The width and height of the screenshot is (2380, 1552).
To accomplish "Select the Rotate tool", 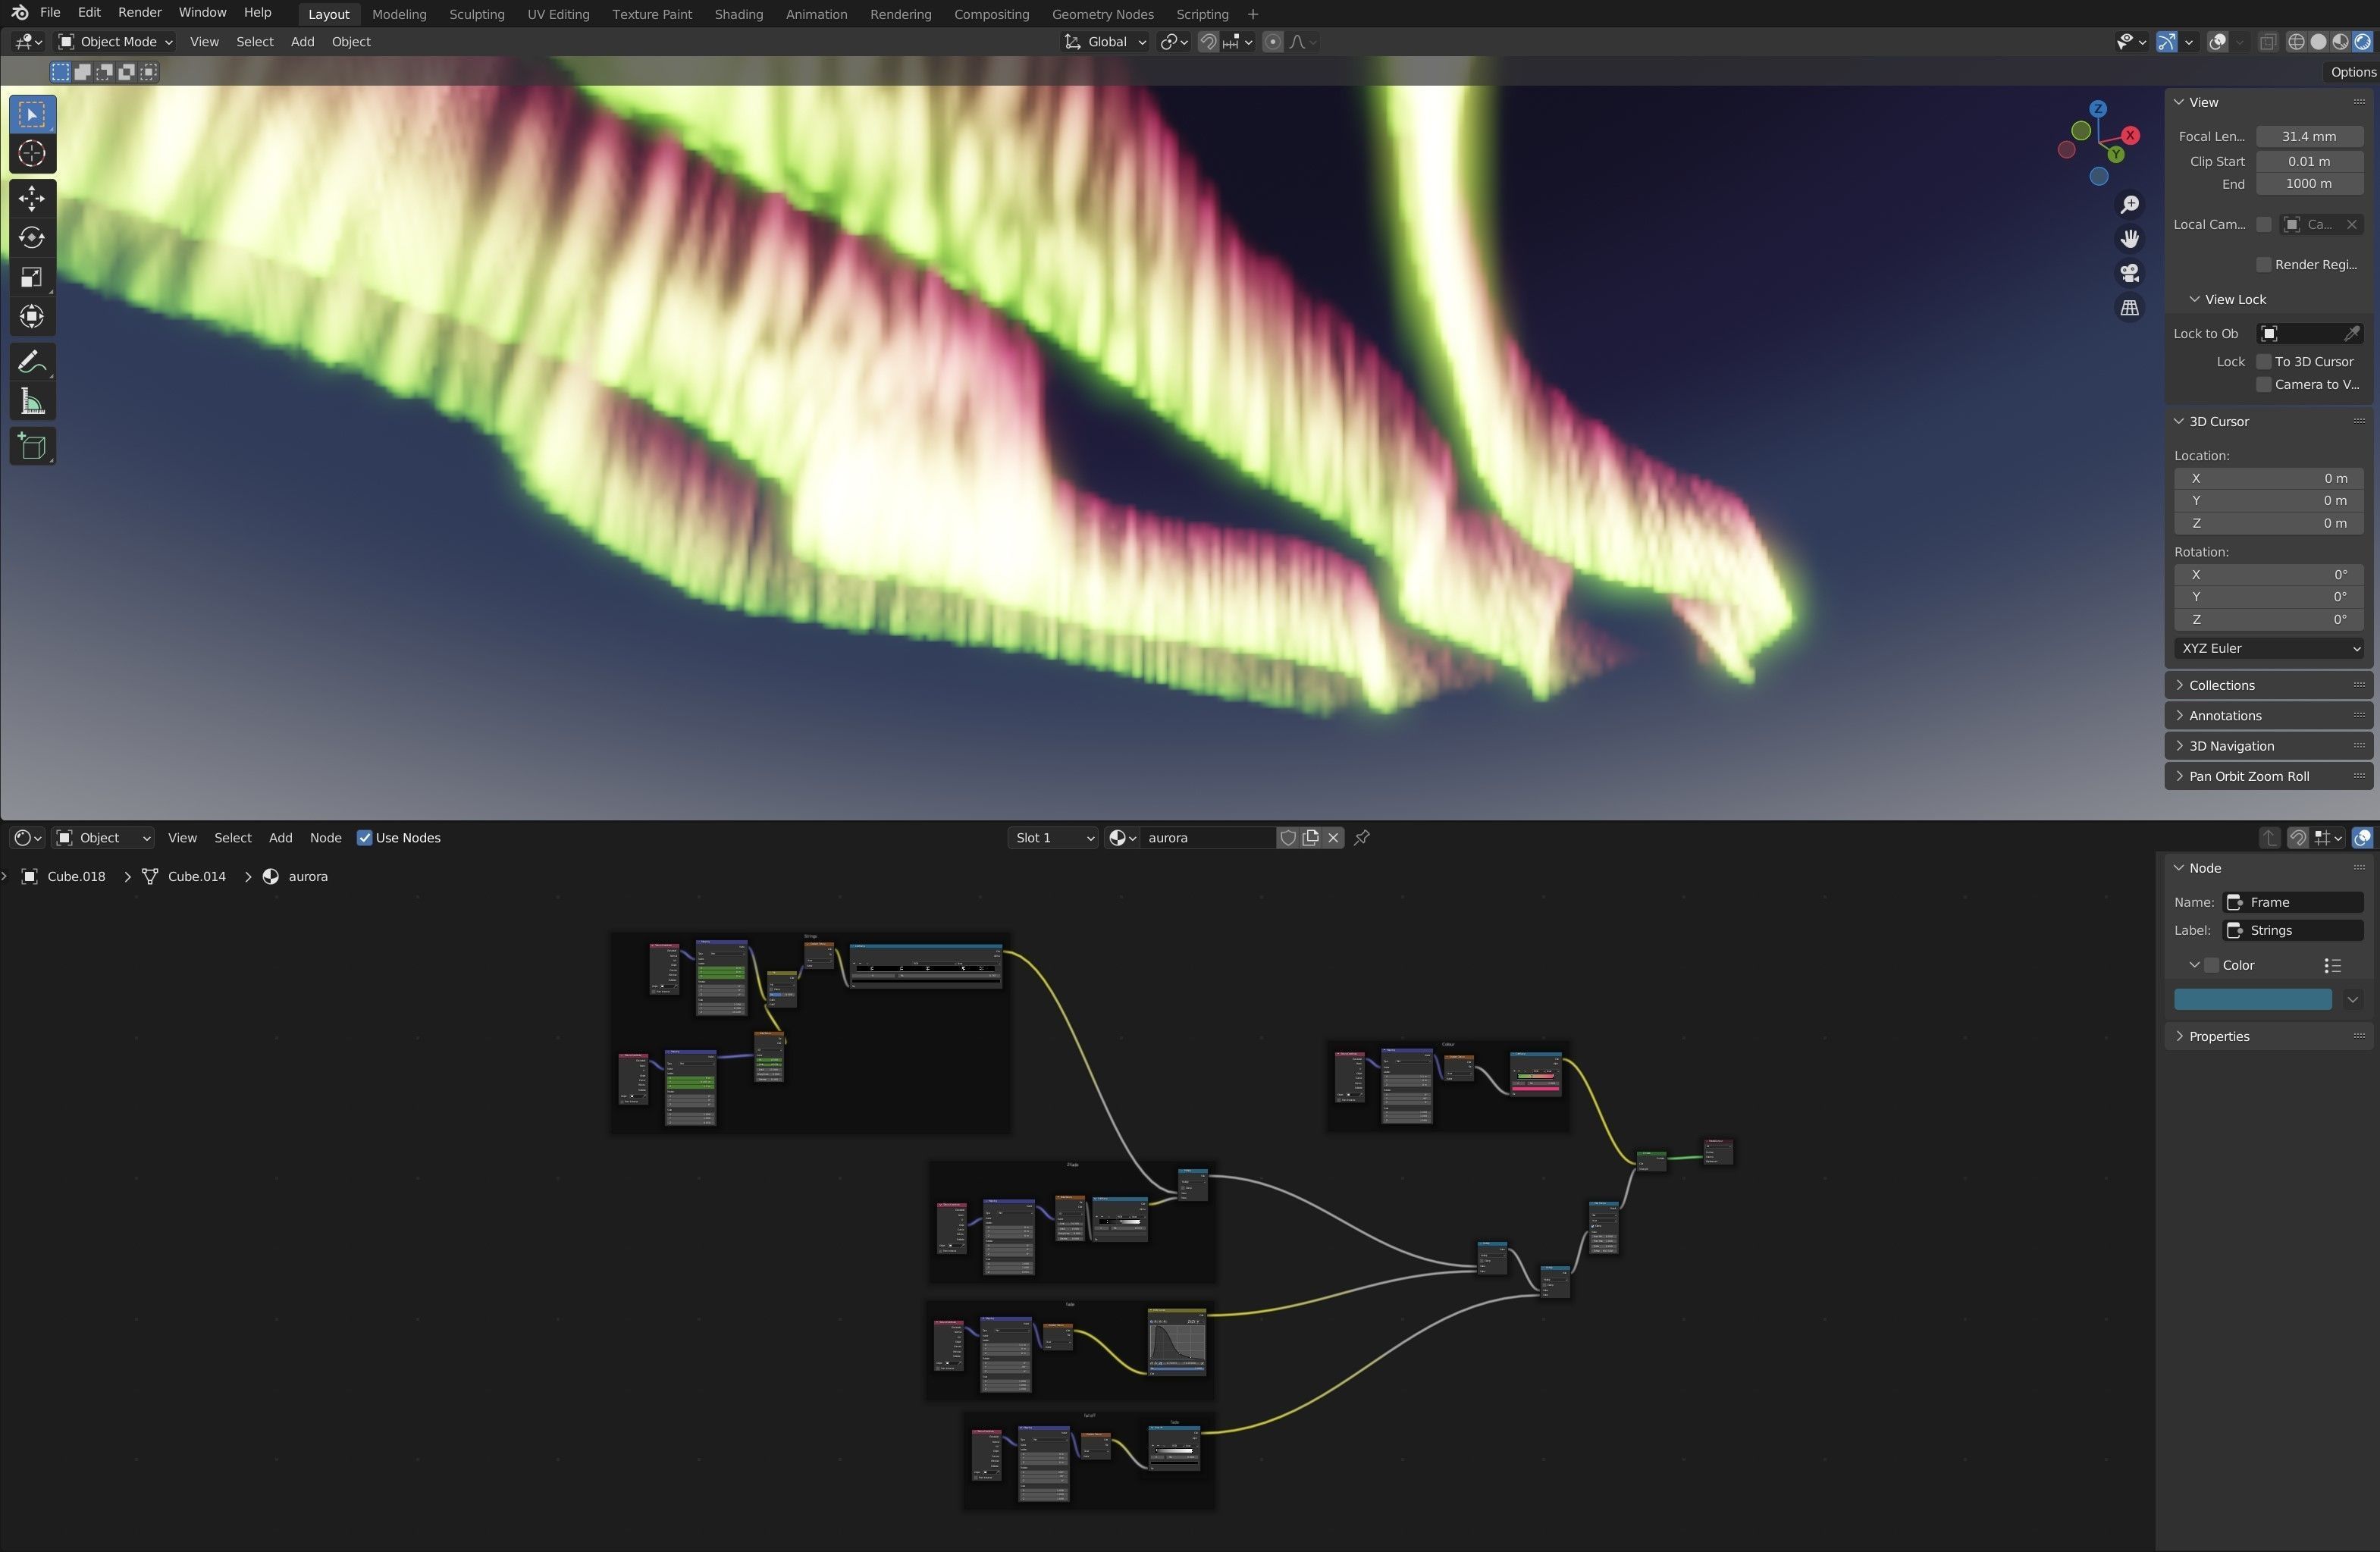I will click(x=31, y=238).
